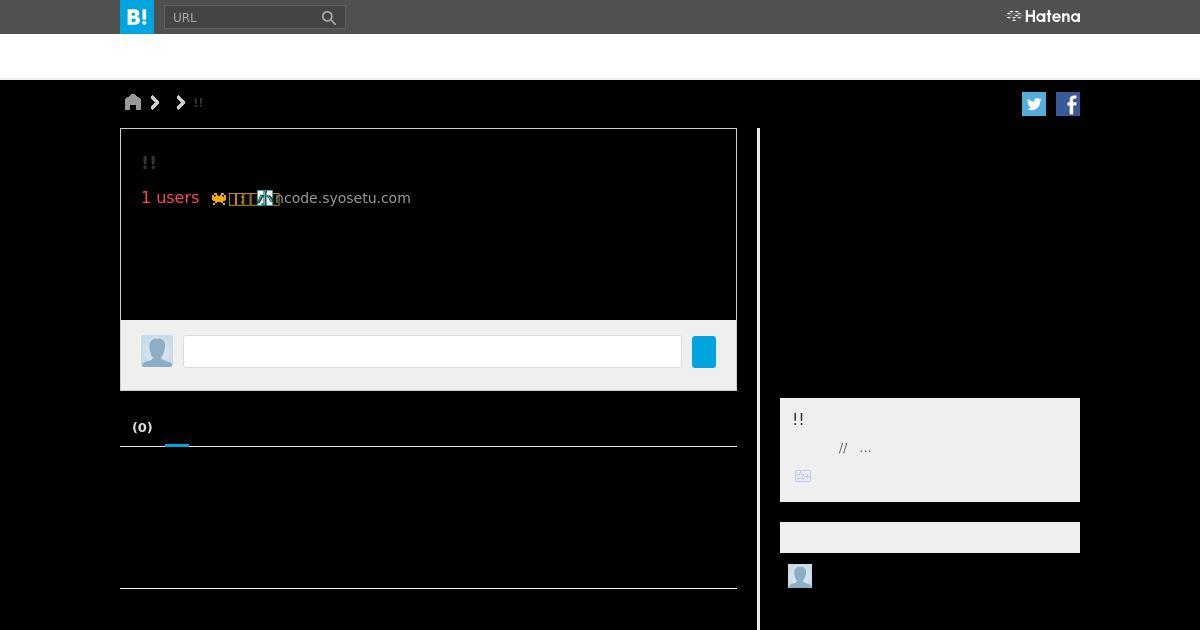Image resolution: width=1200 pixels, height=630 pixels.
Task: Click the magnifier search icon in header
Action: [329, 17]
